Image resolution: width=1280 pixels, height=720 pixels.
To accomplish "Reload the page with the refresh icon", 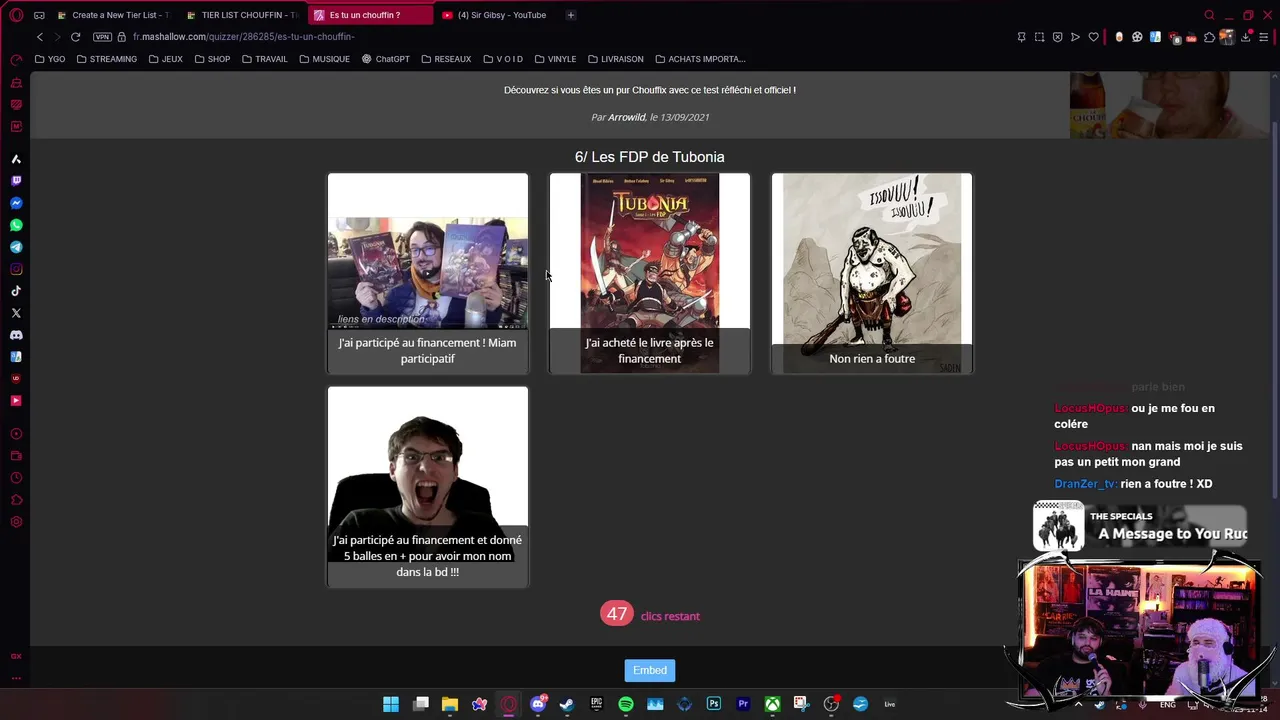I will (75, 37).
